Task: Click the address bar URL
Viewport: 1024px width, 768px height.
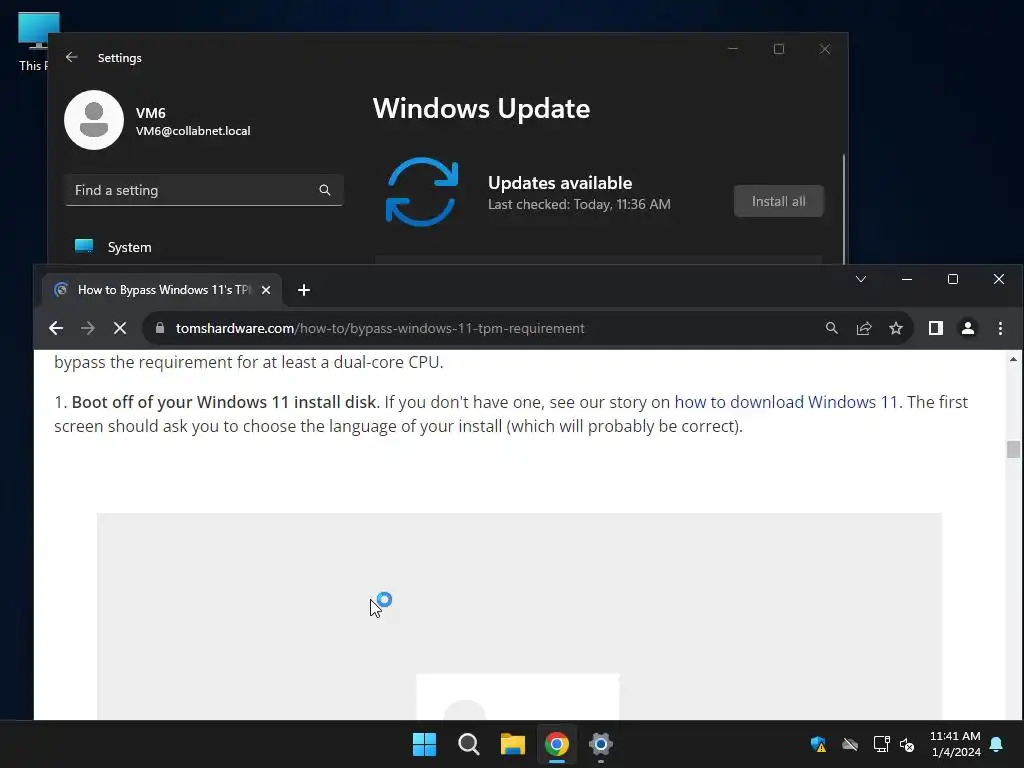Action: [380, 328]
